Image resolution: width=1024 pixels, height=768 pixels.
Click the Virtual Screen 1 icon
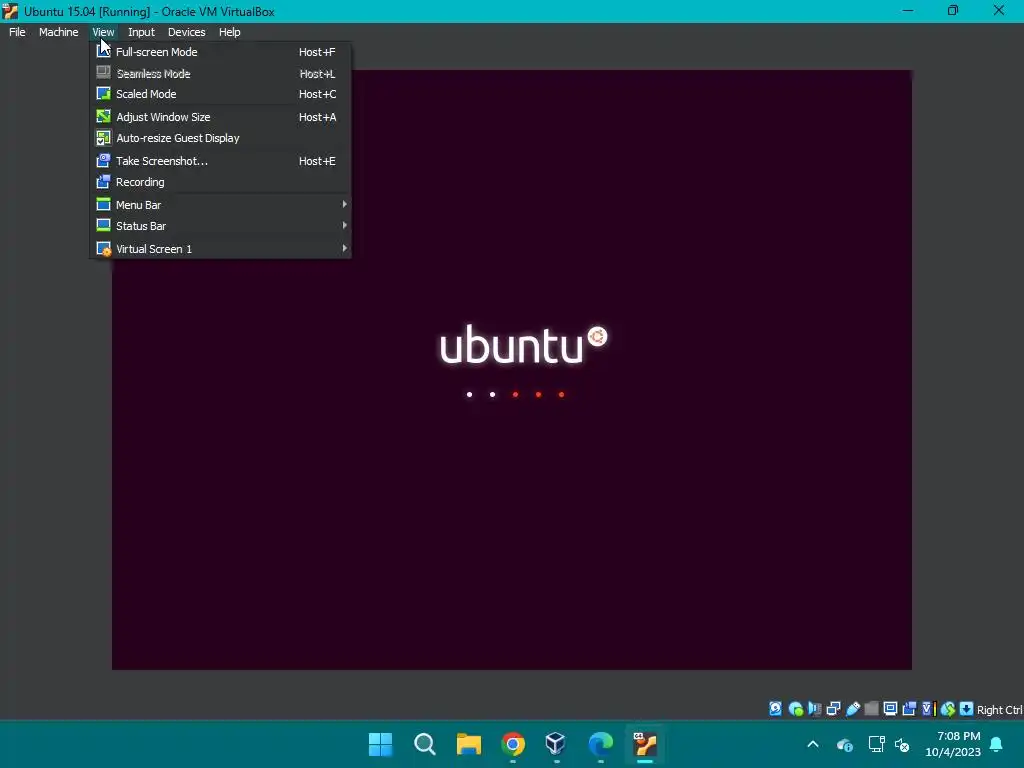pyautogui.click(x=103, y=249)
